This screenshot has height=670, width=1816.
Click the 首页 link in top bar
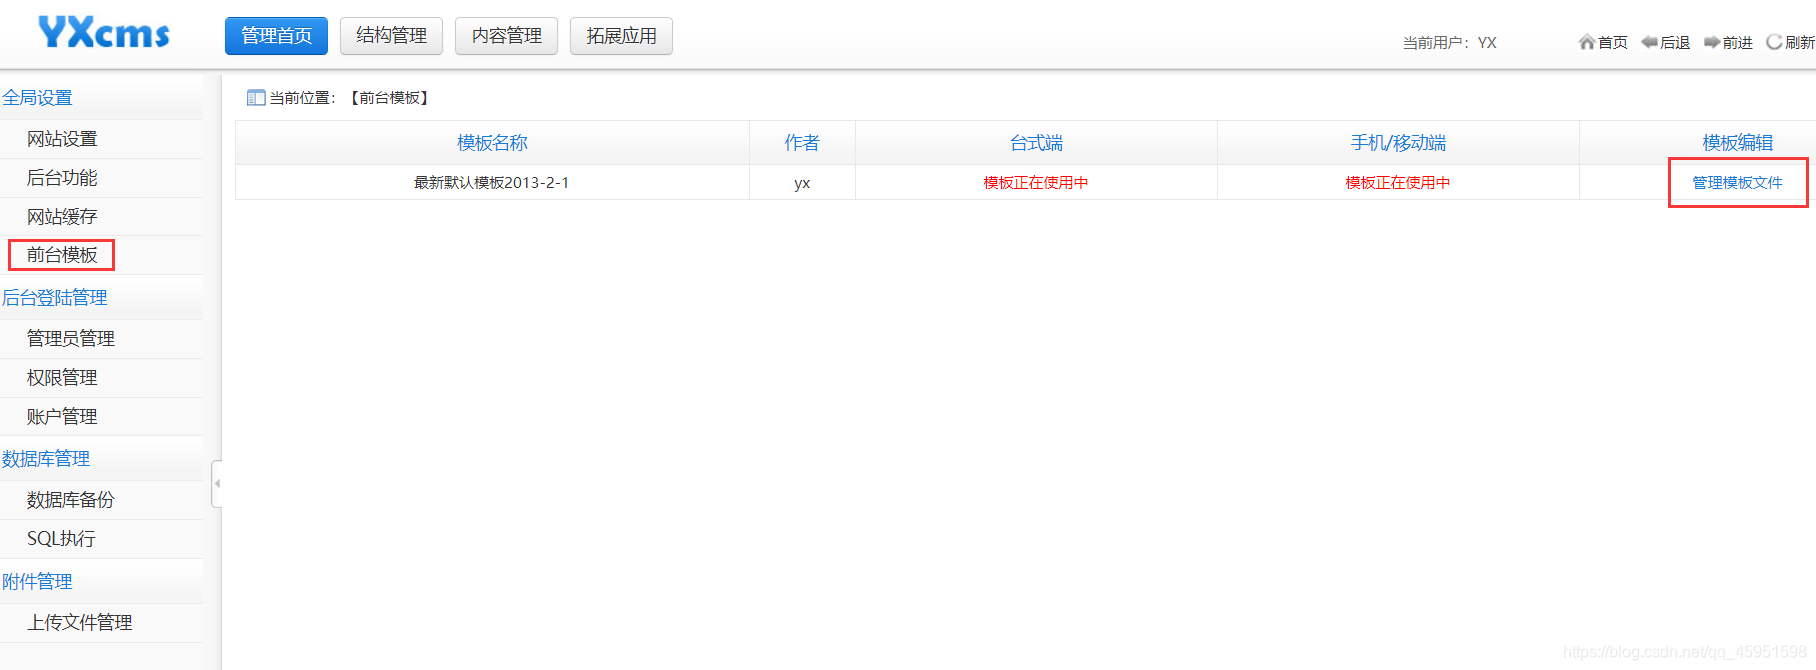pos(1612,42)
